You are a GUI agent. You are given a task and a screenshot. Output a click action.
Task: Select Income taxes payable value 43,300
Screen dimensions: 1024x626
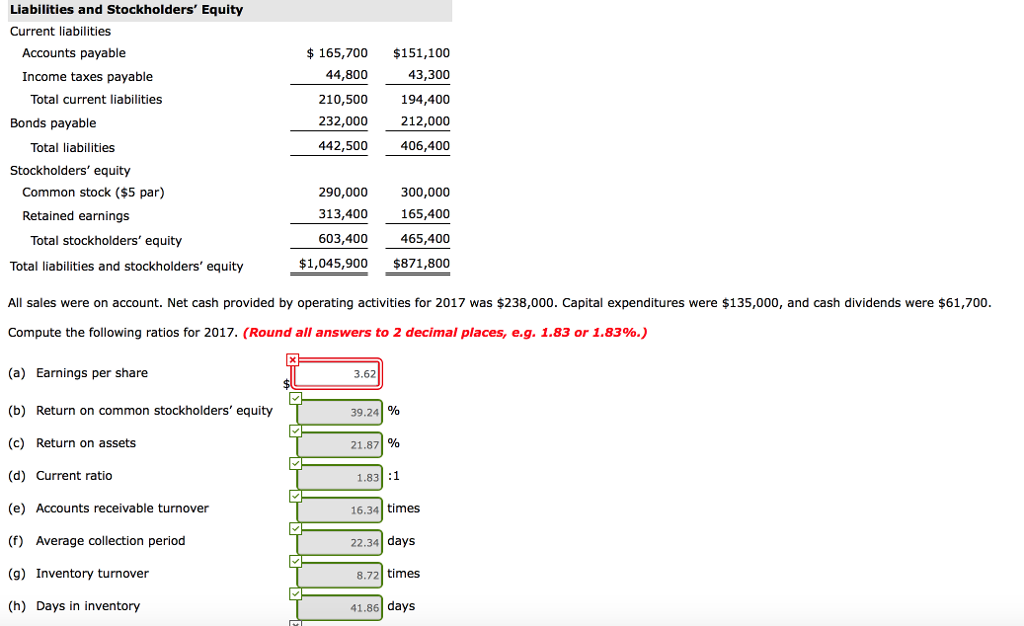[x=429, y=75]
